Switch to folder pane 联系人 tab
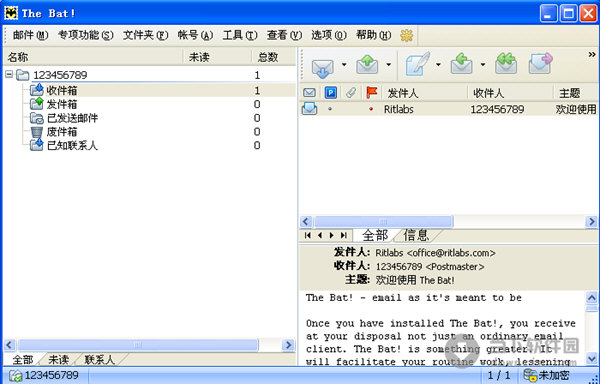This screenshot has height=384, width=600. click(99, 360)
